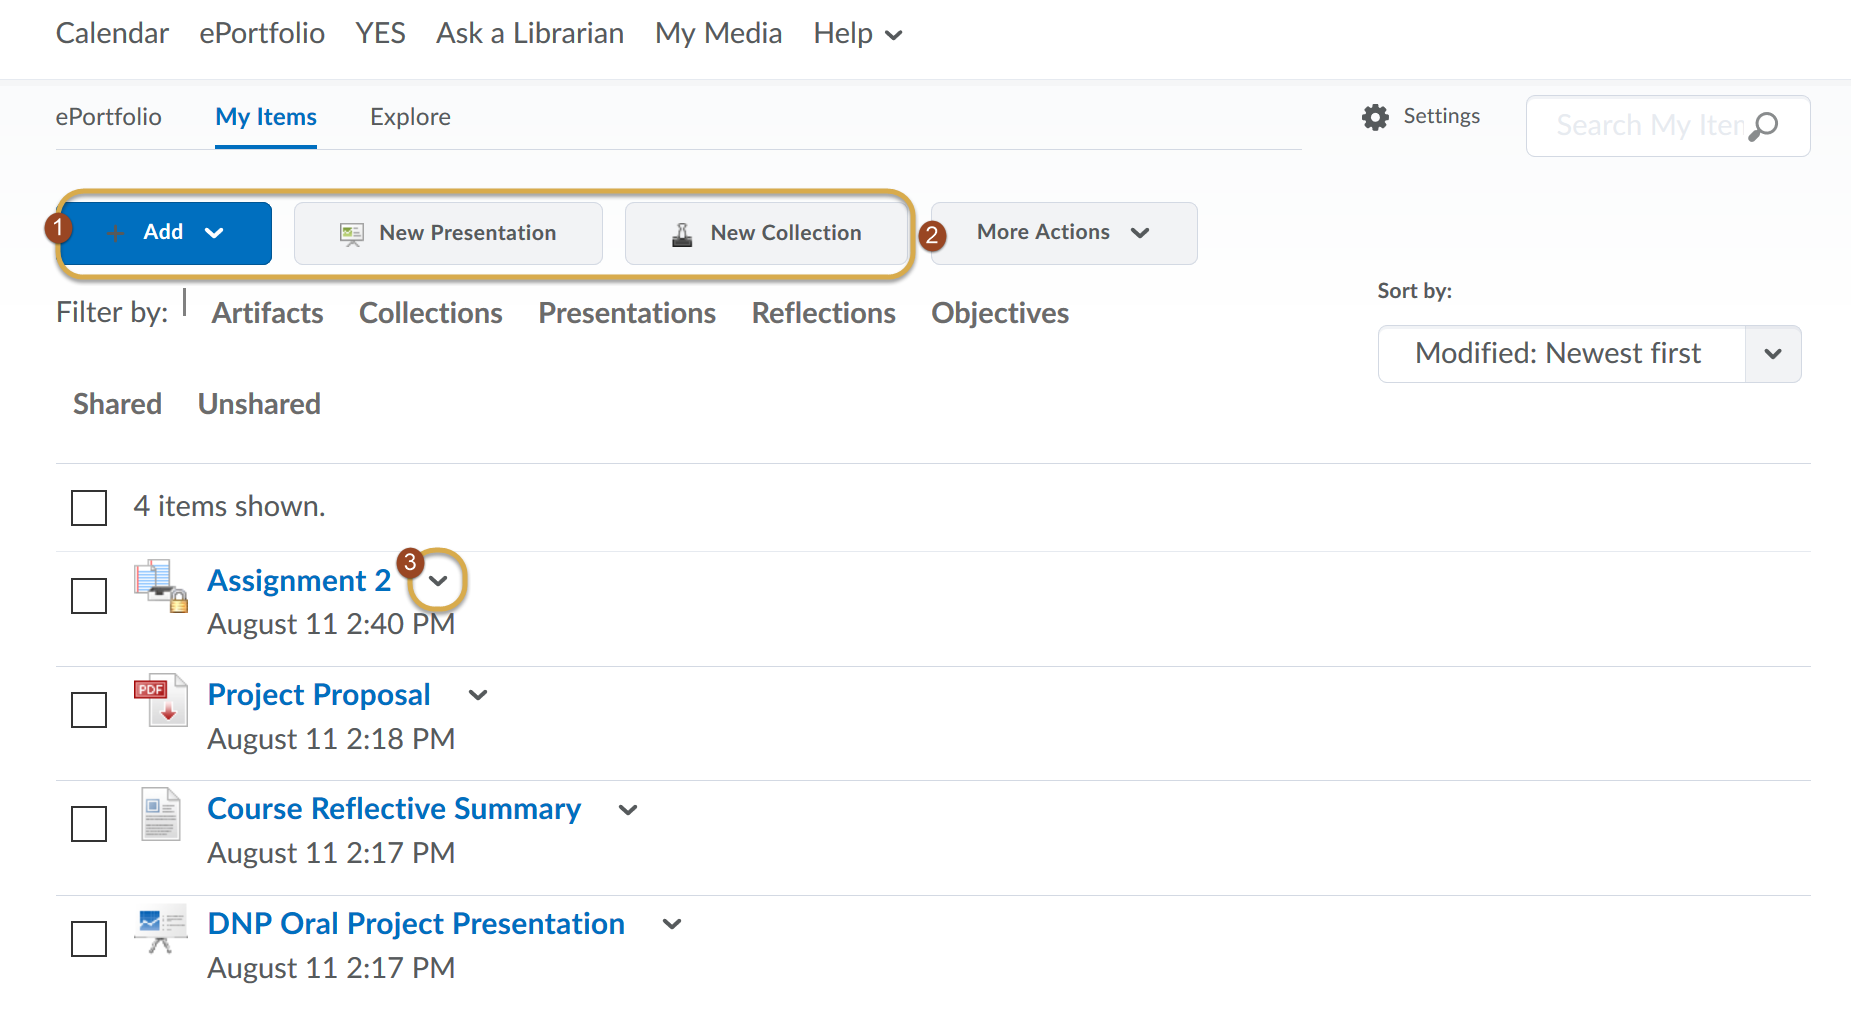Filter by Collections
This screenshot has height=1026, width=1851.
tap(430, 313)
